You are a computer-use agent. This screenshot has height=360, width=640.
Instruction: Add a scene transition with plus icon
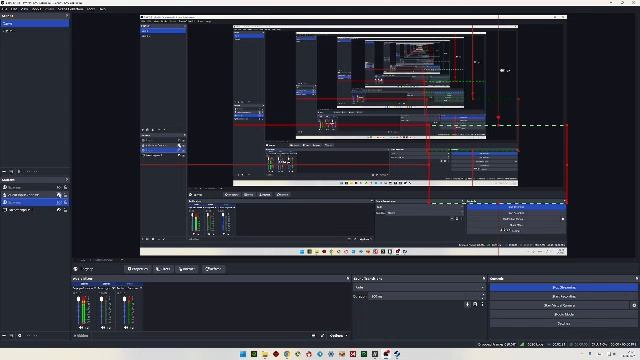(467, 304)
